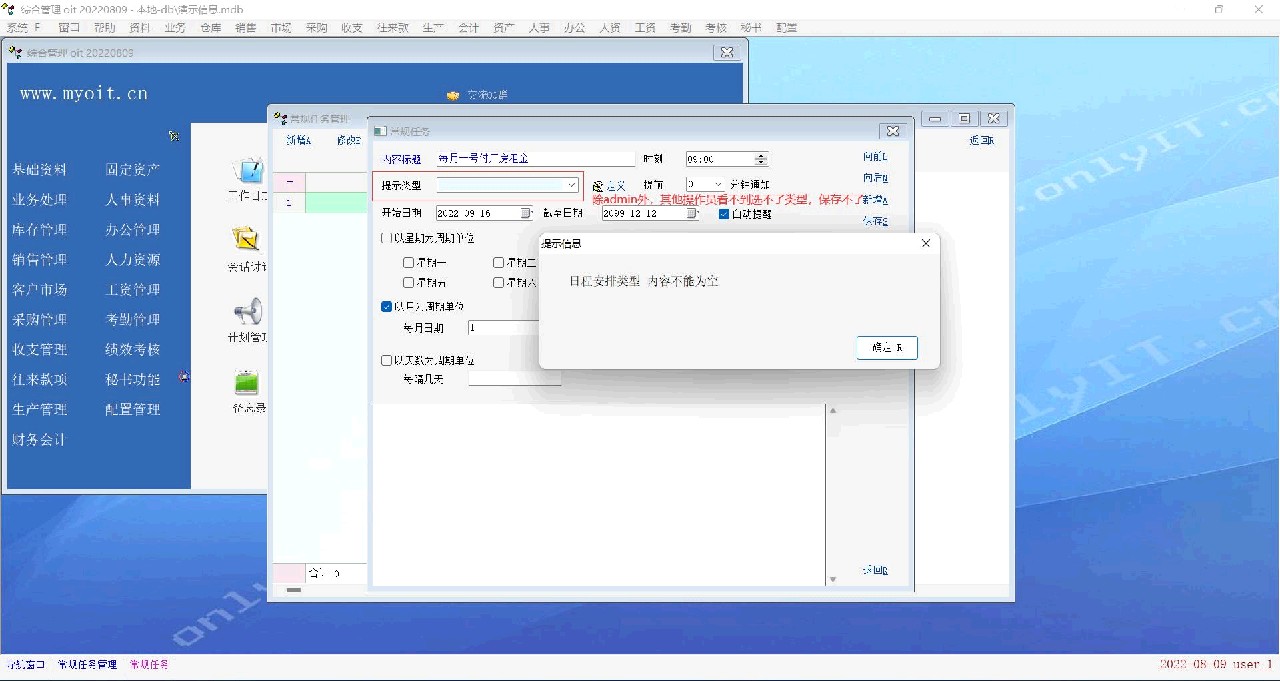Click the down arrow of the notes scrollbar
This screenshot has width=1280, height=681.
[x=833, y=579]
